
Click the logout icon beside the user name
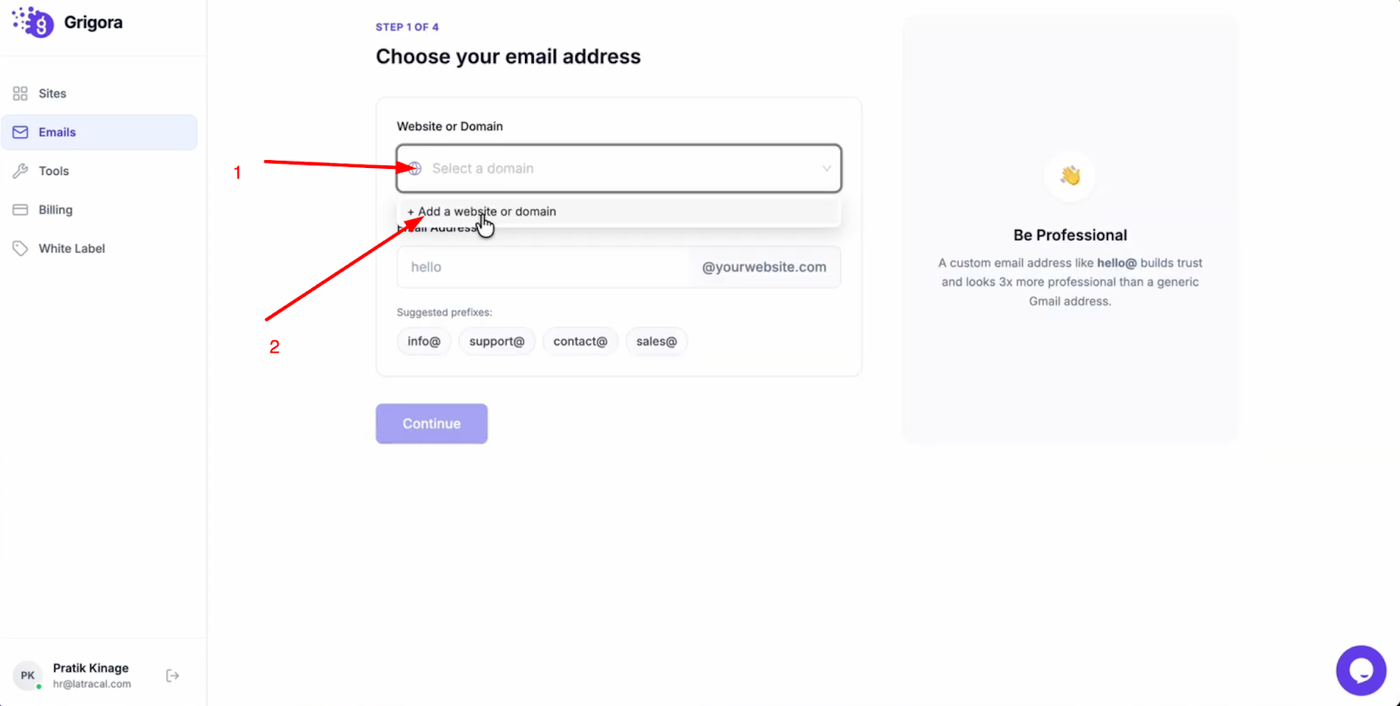point(173,676)
